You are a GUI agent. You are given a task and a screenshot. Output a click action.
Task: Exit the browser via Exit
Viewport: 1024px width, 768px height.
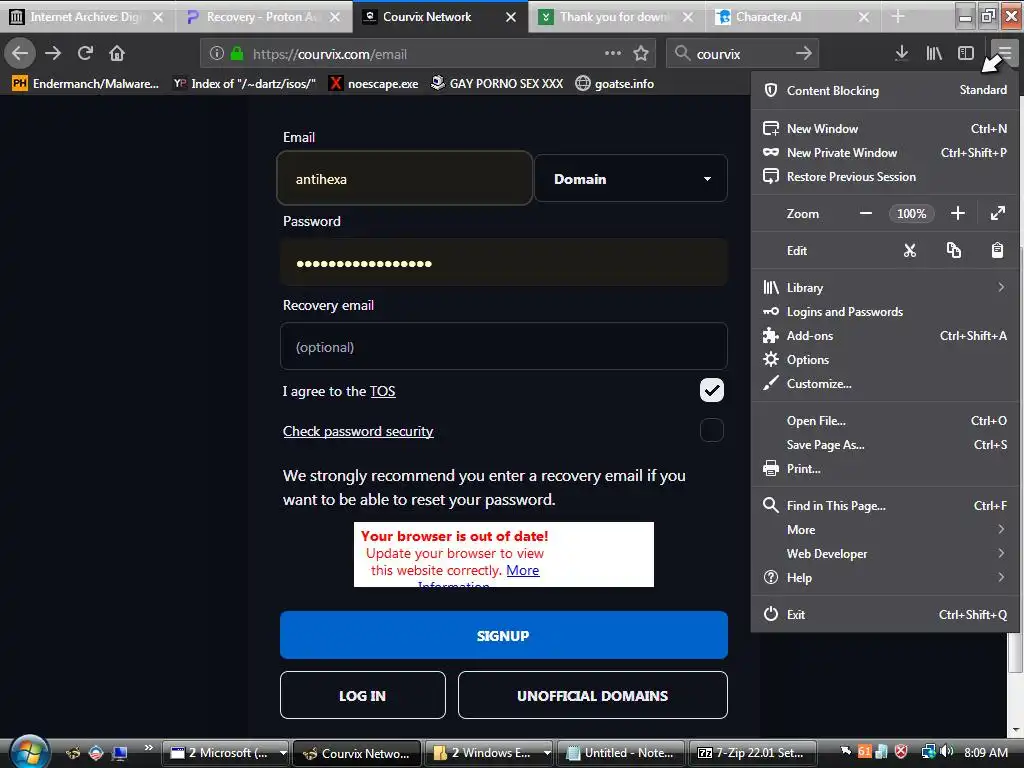point(885,615)
